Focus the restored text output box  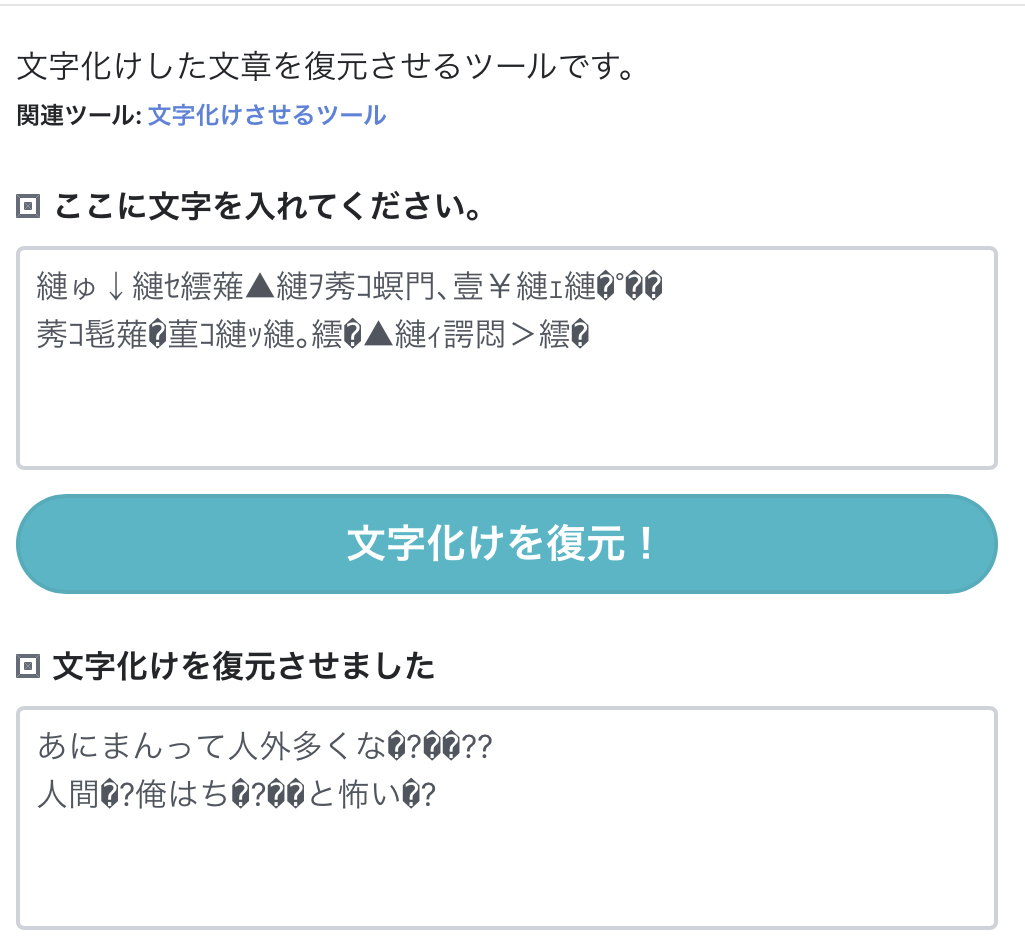pyautogui.click(x=507, y=818)
